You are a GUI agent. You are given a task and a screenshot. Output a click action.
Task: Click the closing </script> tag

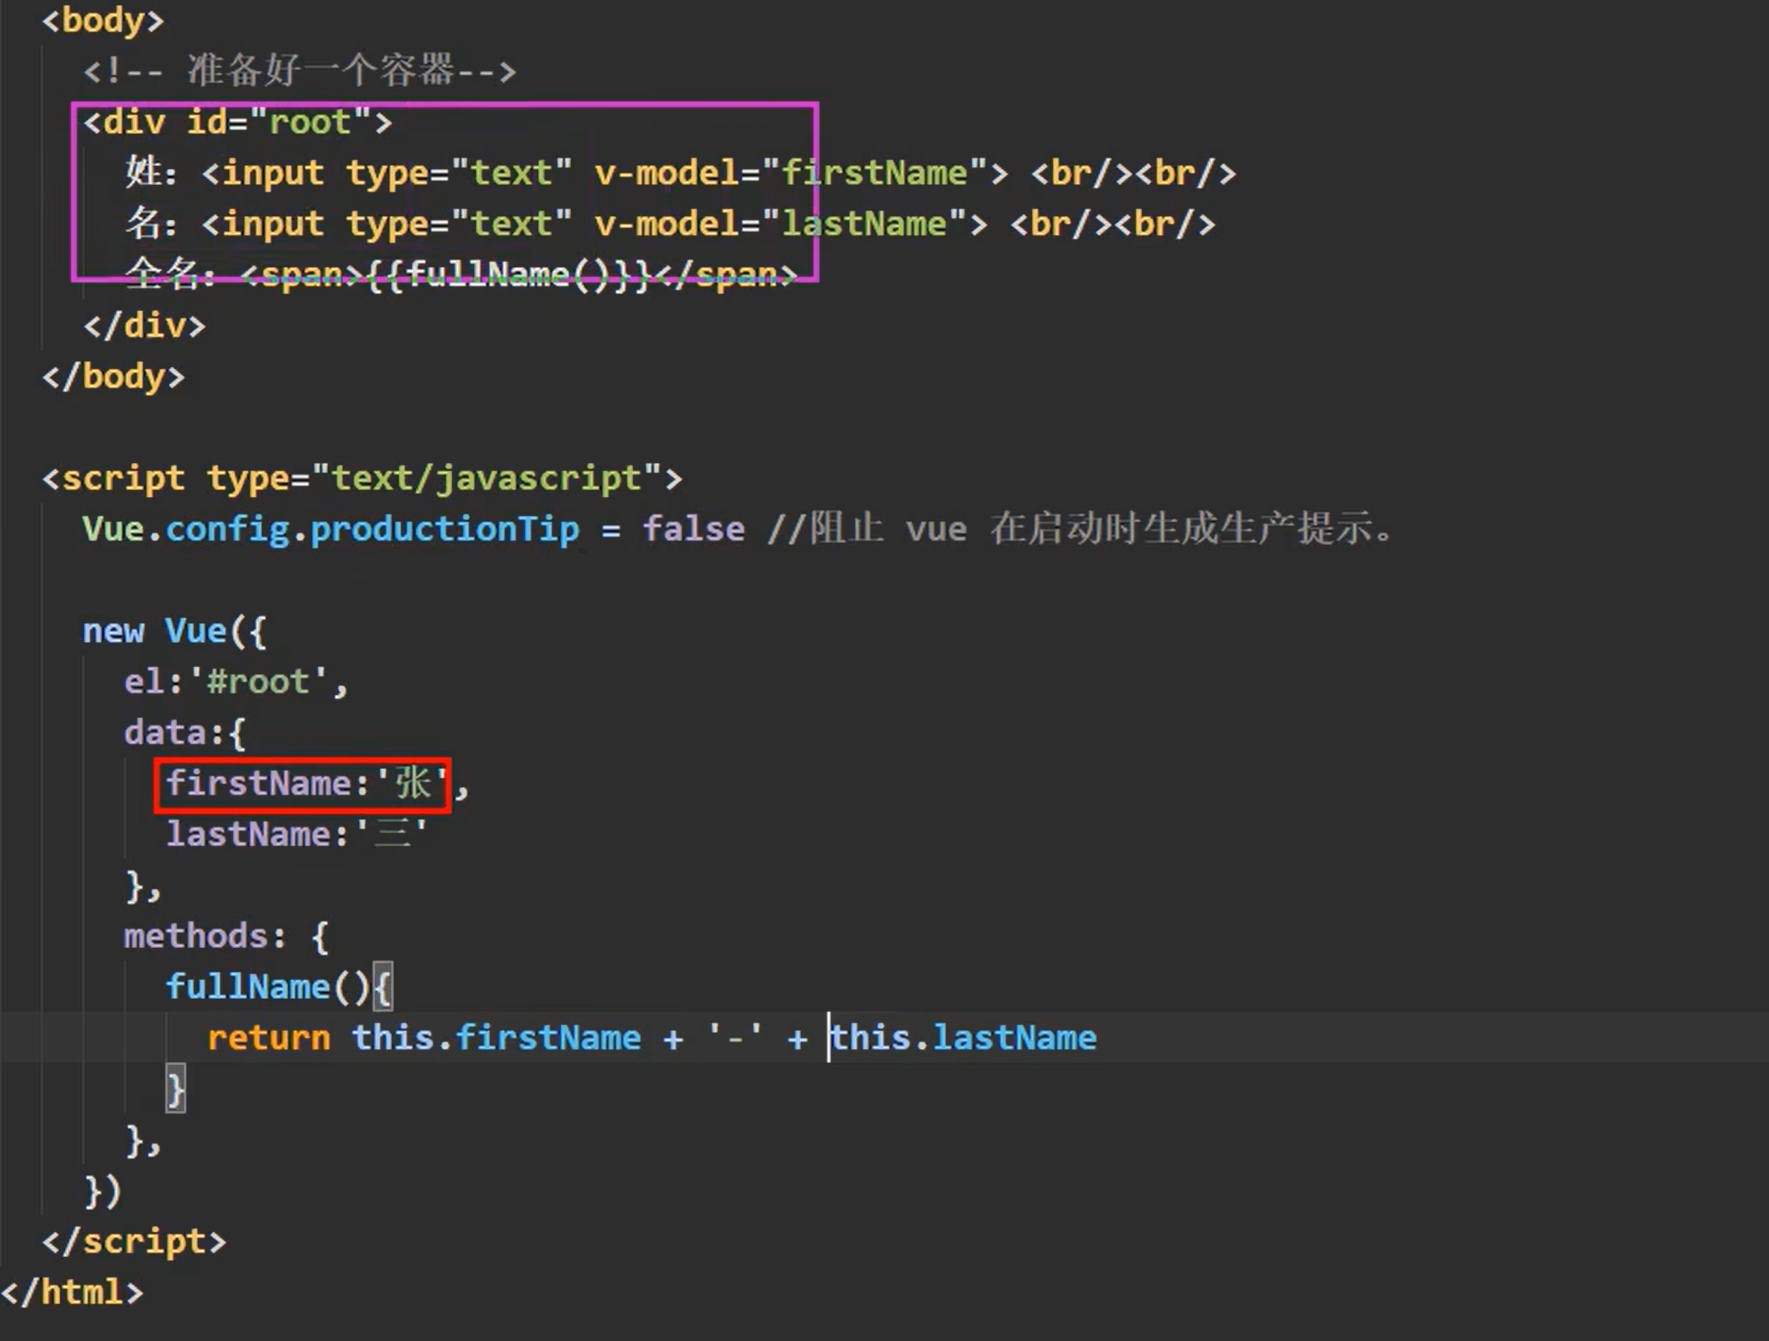(x=134, y=1242)
